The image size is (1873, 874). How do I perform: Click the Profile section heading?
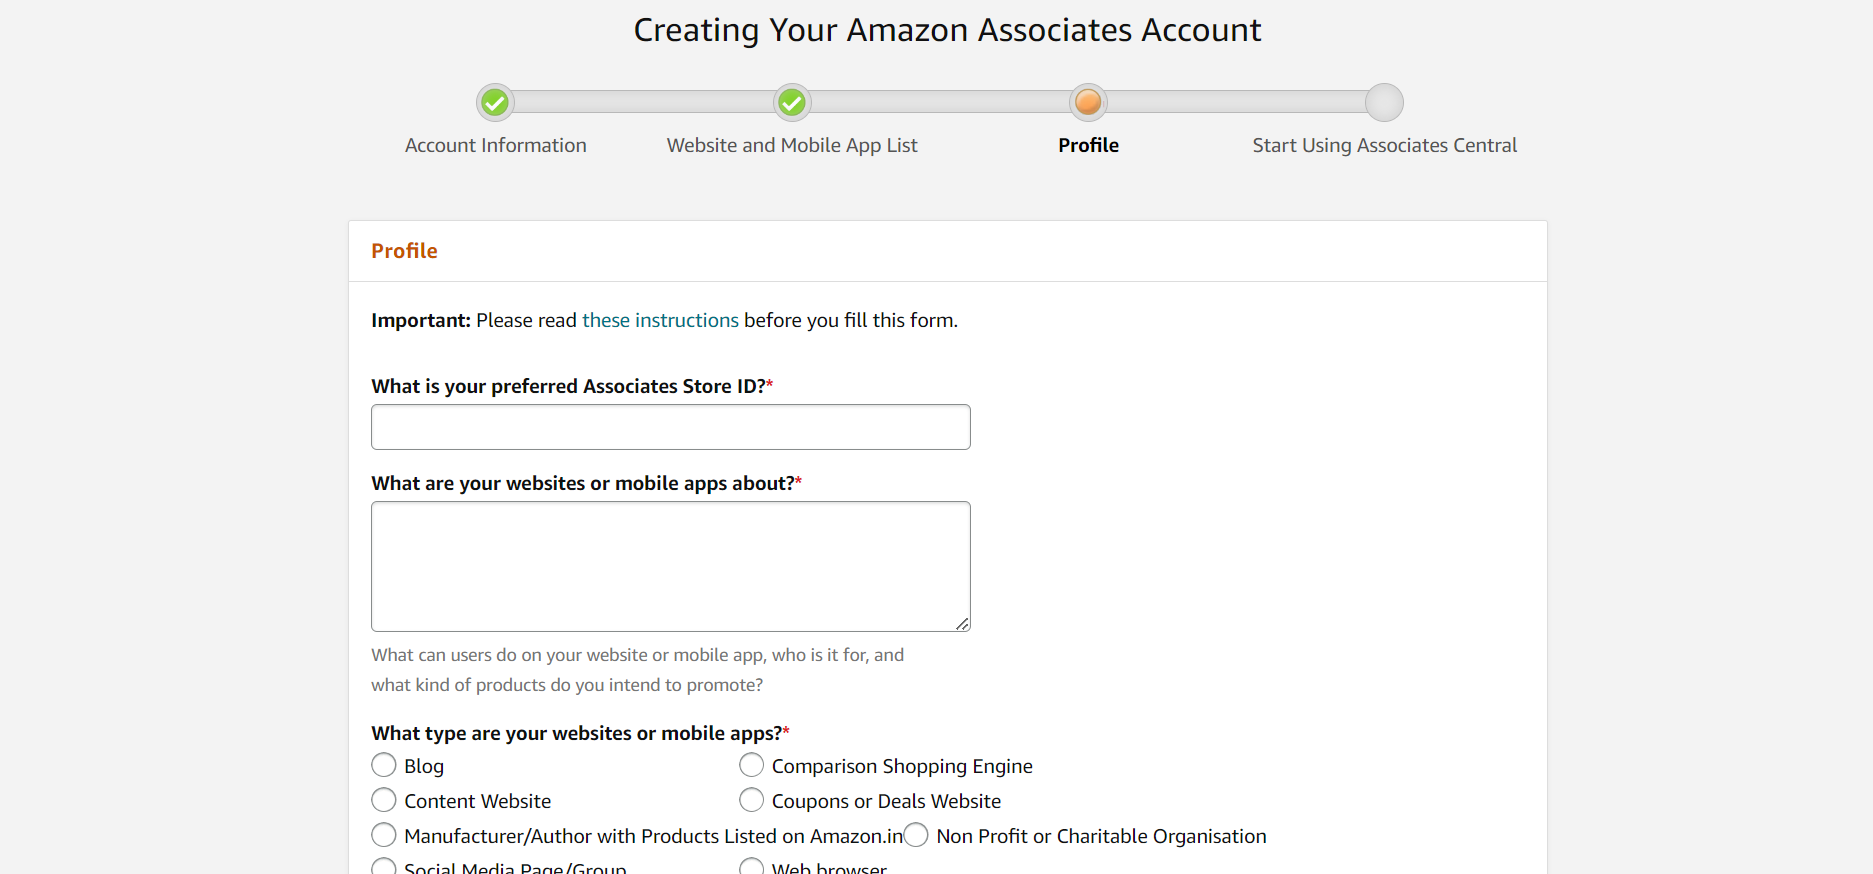coord(404,251)
